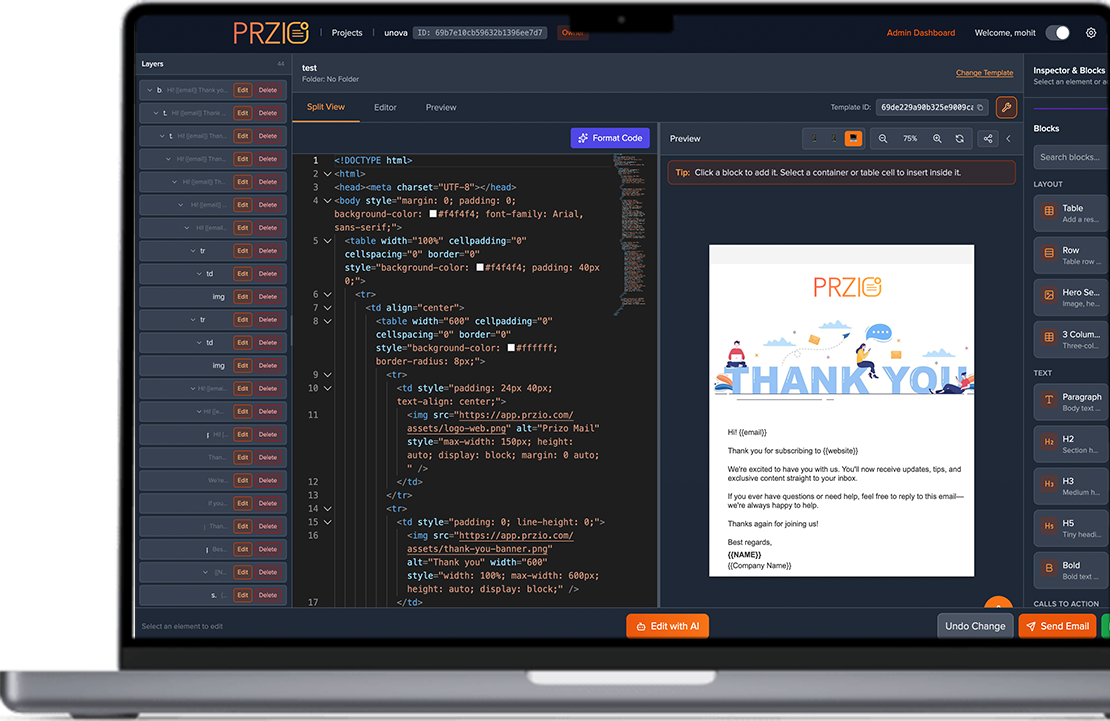The width and height of the screenshot is (1110, 721).
Task: Click the wrench settings icon beside Template ID
Action: (x=1006, y=107)
